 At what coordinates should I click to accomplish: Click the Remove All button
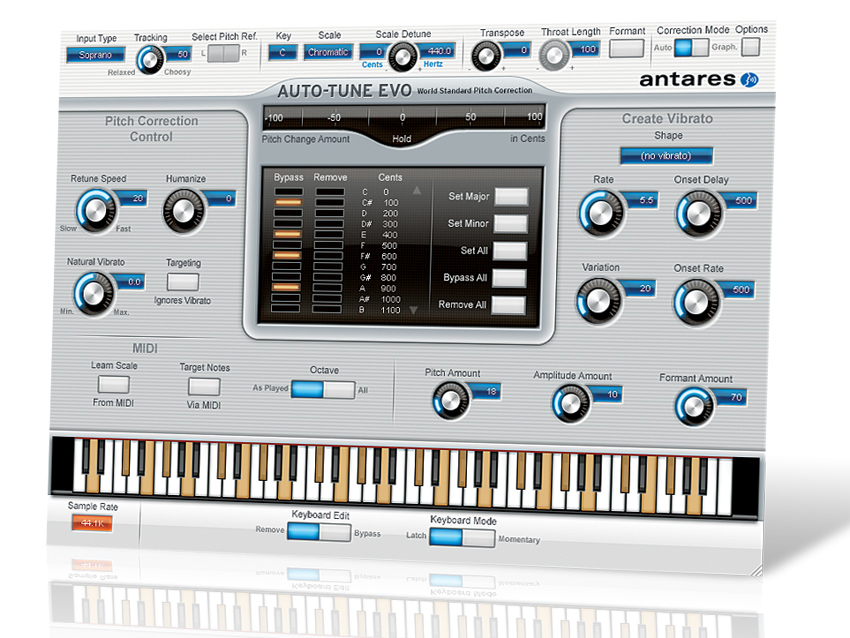click(508, 305)
